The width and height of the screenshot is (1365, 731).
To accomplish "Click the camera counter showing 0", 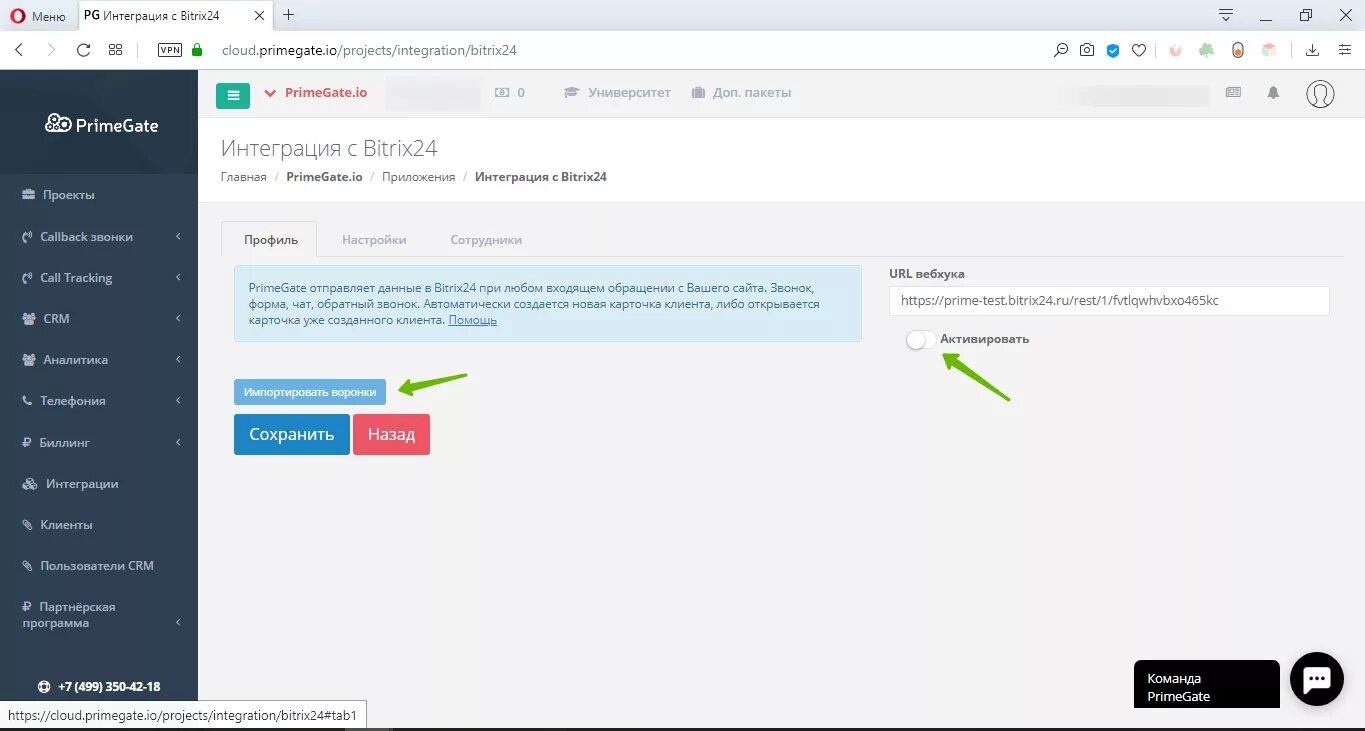I will [x=510, y=92].
